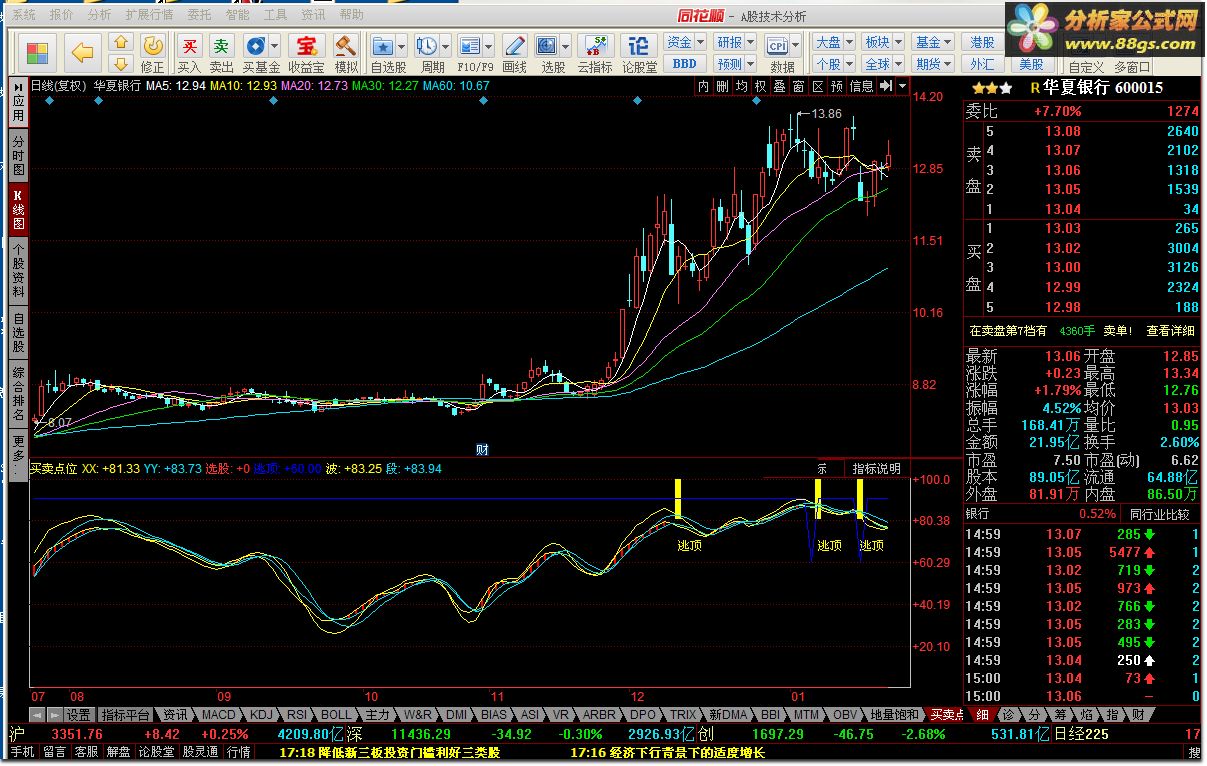Click the 港股 market button
Viewport: 1207px width, 766px height.
pyautogui.click(x=983, y=42)
